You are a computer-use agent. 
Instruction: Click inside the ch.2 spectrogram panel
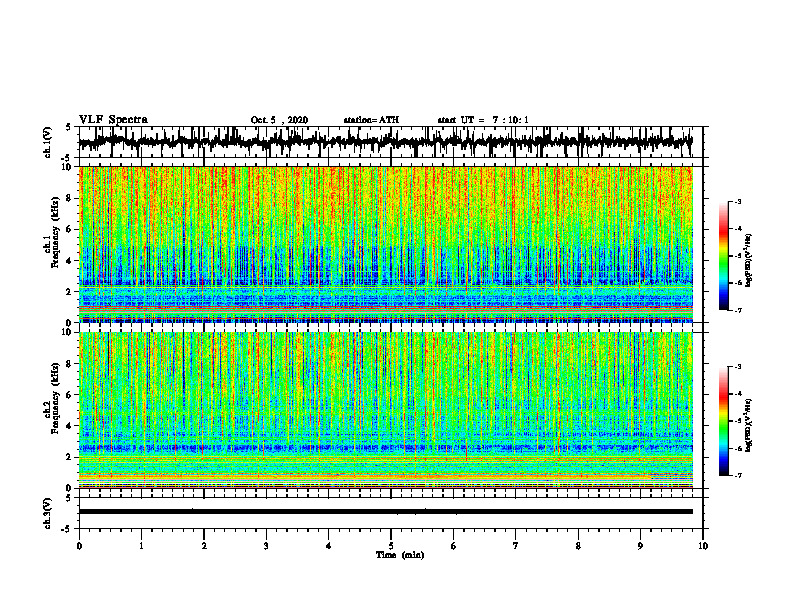coord(385,410)
